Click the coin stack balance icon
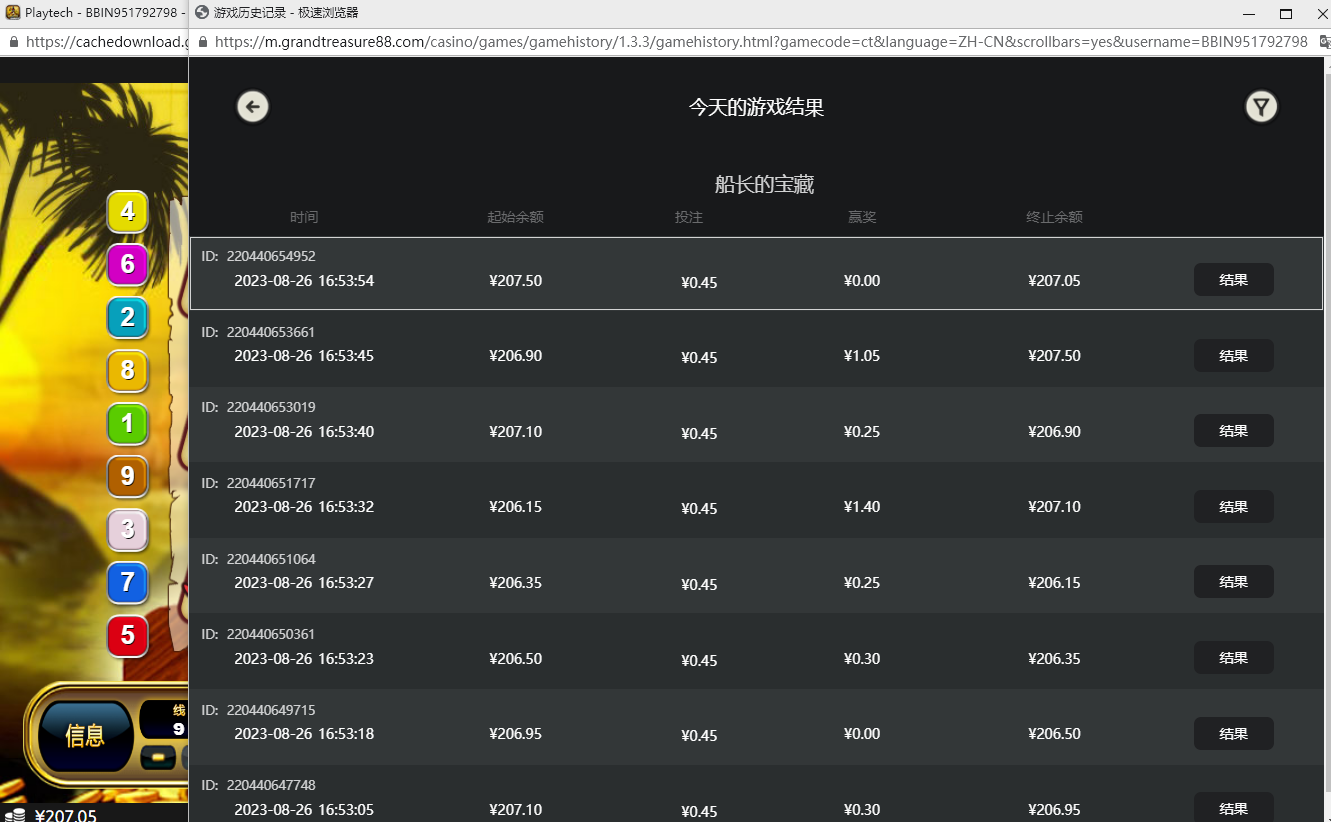This screenshot has width=1331, height=822. [14, 814]
